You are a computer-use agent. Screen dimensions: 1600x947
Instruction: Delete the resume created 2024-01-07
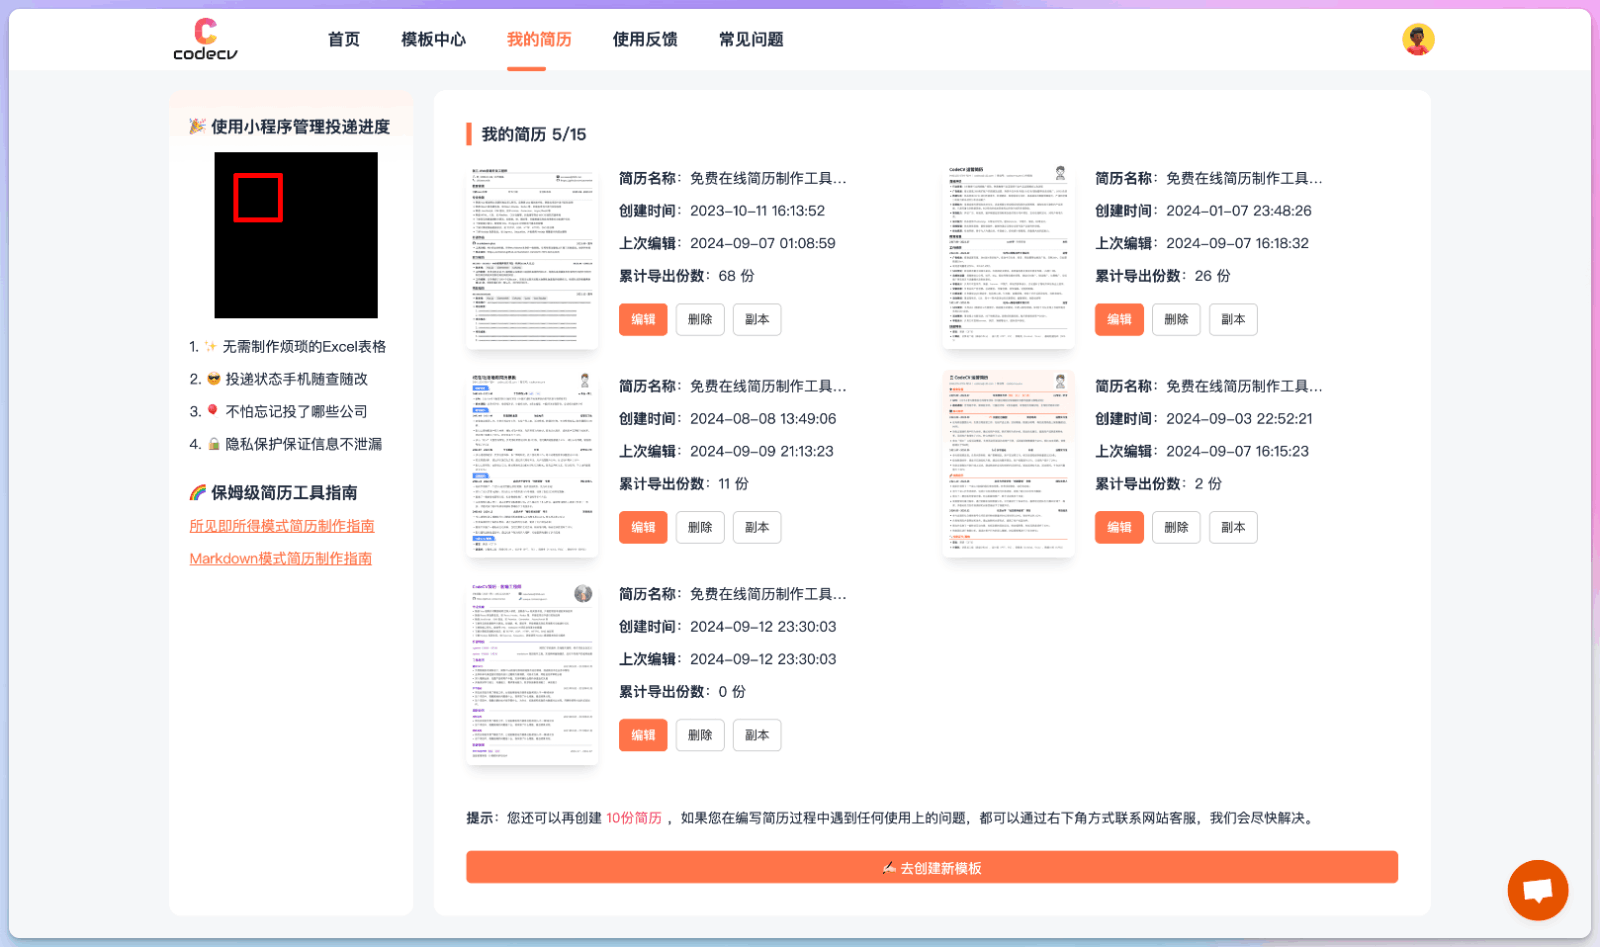coord(1176,319)
